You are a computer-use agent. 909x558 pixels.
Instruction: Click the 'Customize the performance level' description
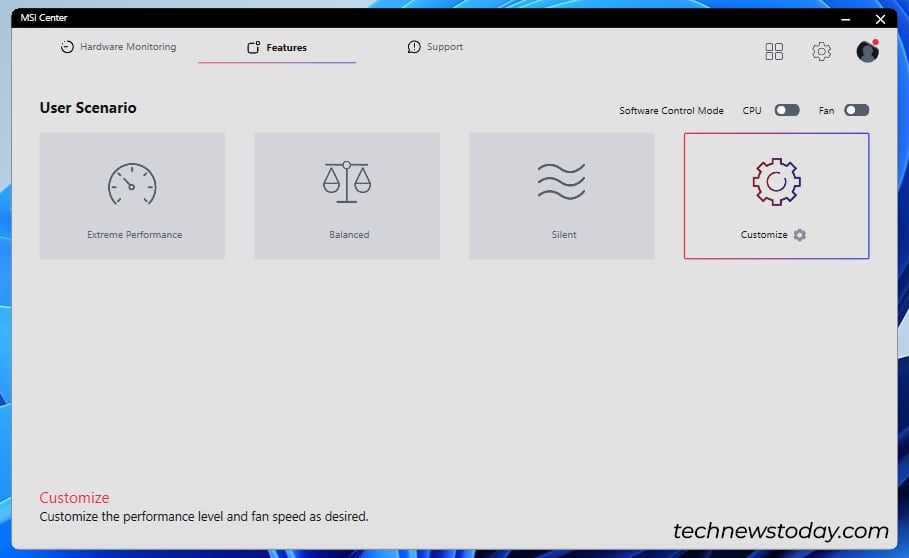pos(204,516)
